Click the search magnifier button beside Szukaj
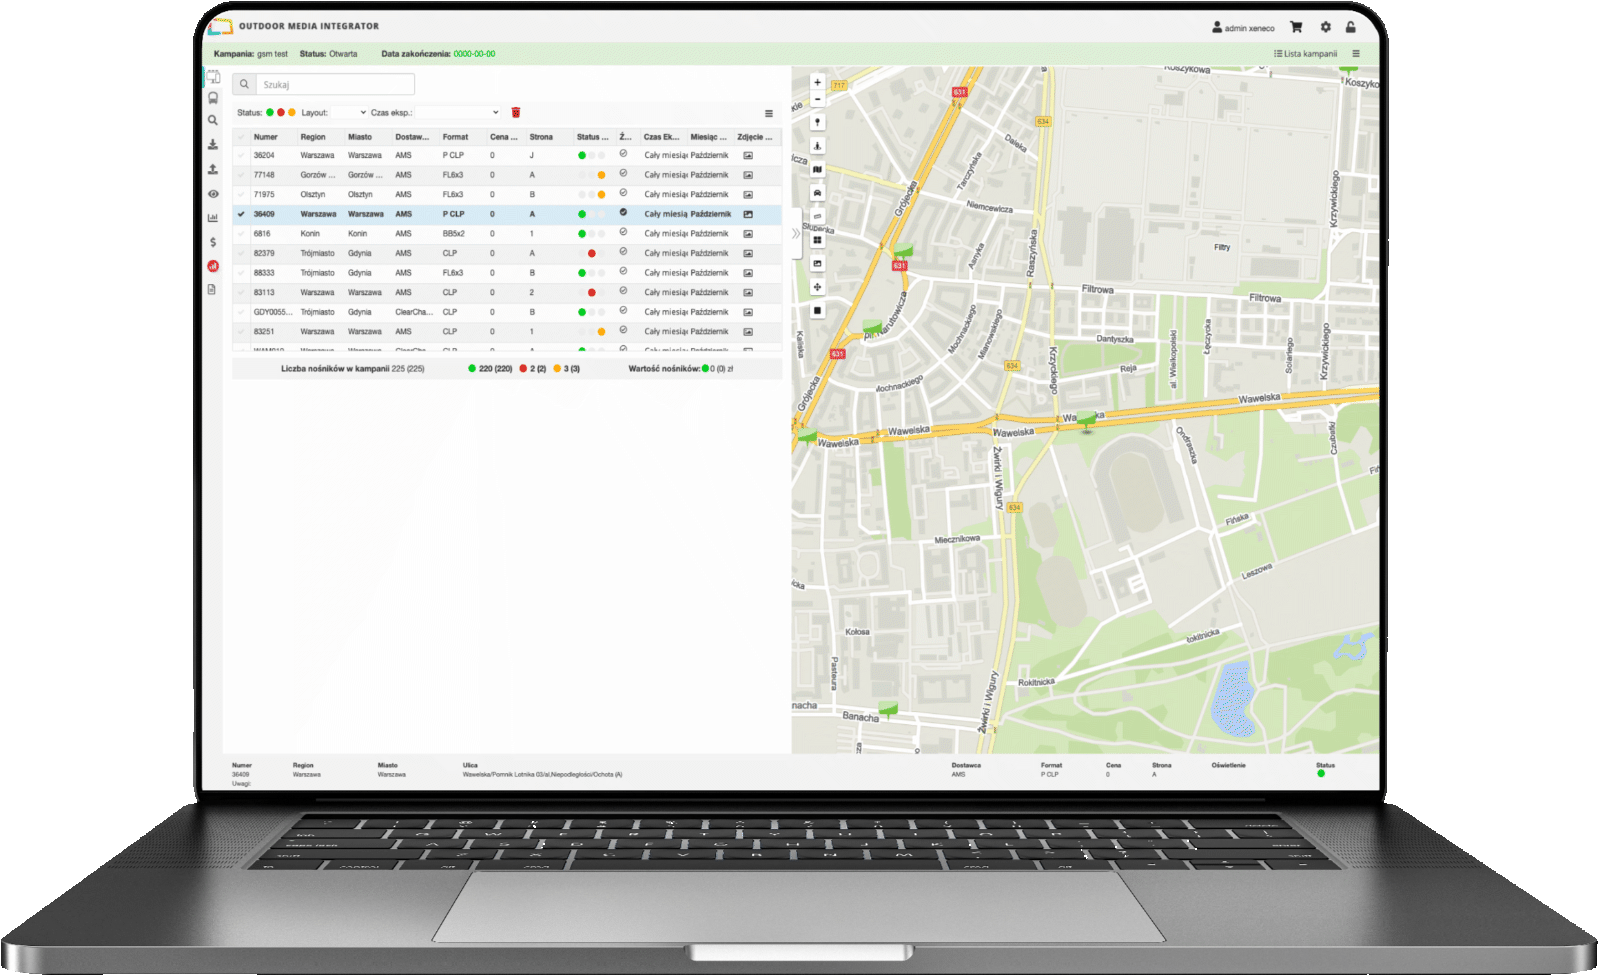This screenshot has height=977, width=1600. 244,85
